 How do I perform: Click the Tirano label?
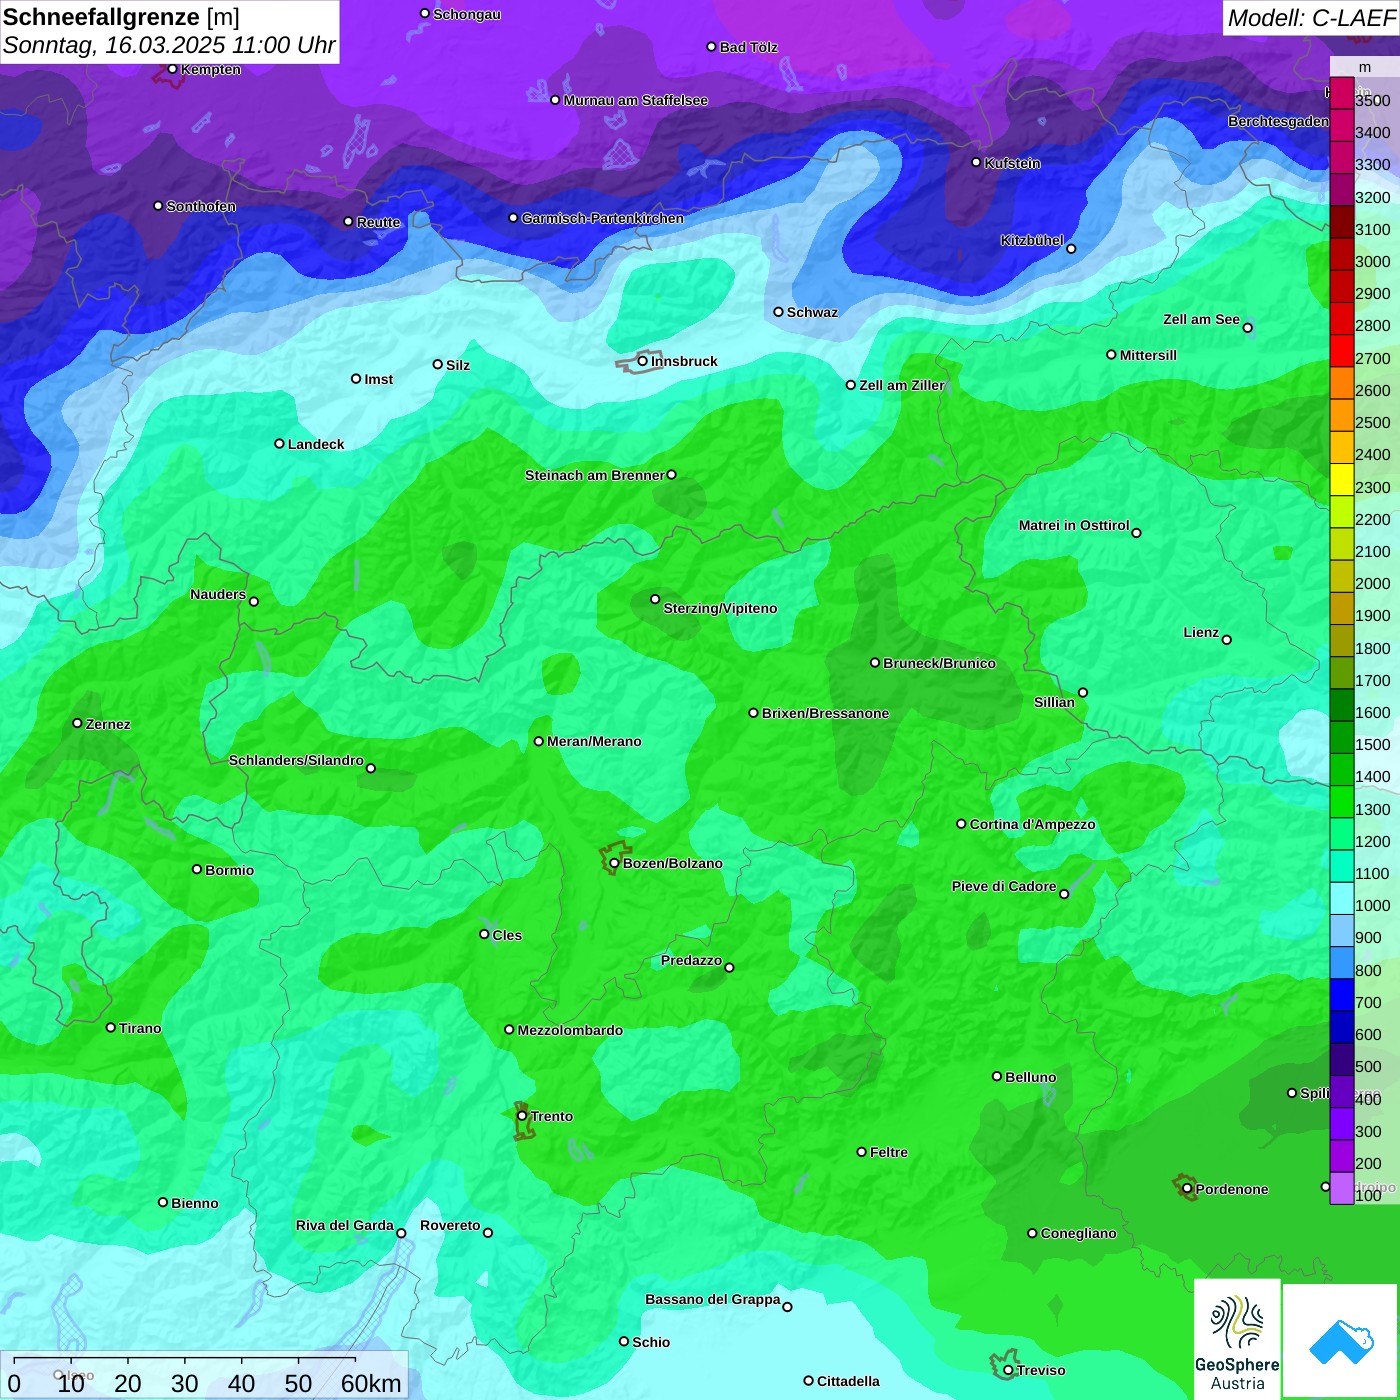pos(140,1028)
